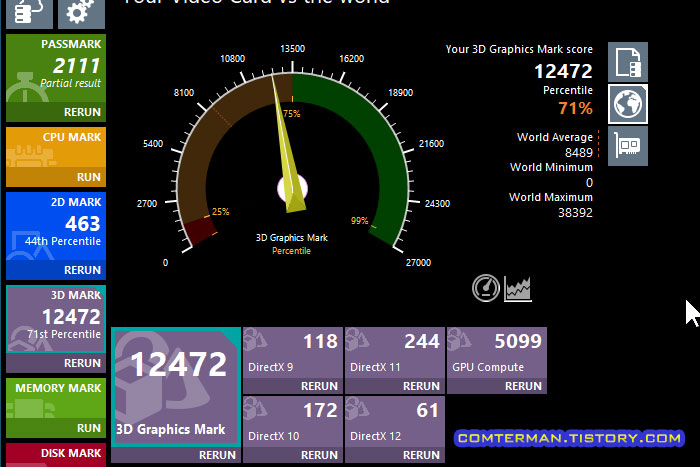The height and width of the screenshot is (467, 700).
Task: Click the 25% marker on the gauge
Action: pyautogui.click(x=221, y=211)
